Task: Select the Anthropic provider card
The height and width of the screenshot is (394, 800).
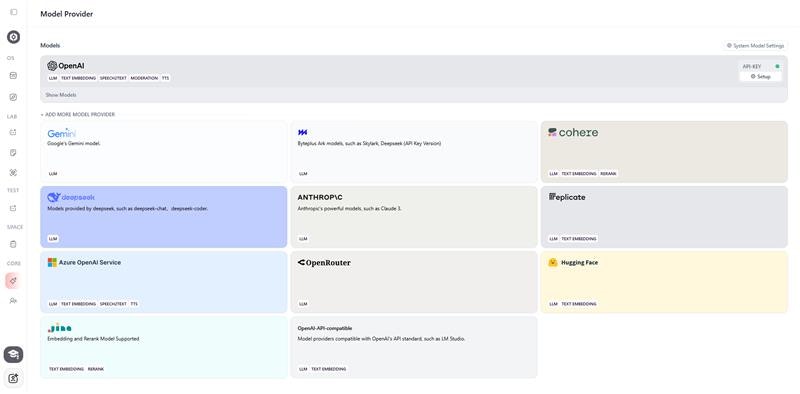Action: pos(414,216)
